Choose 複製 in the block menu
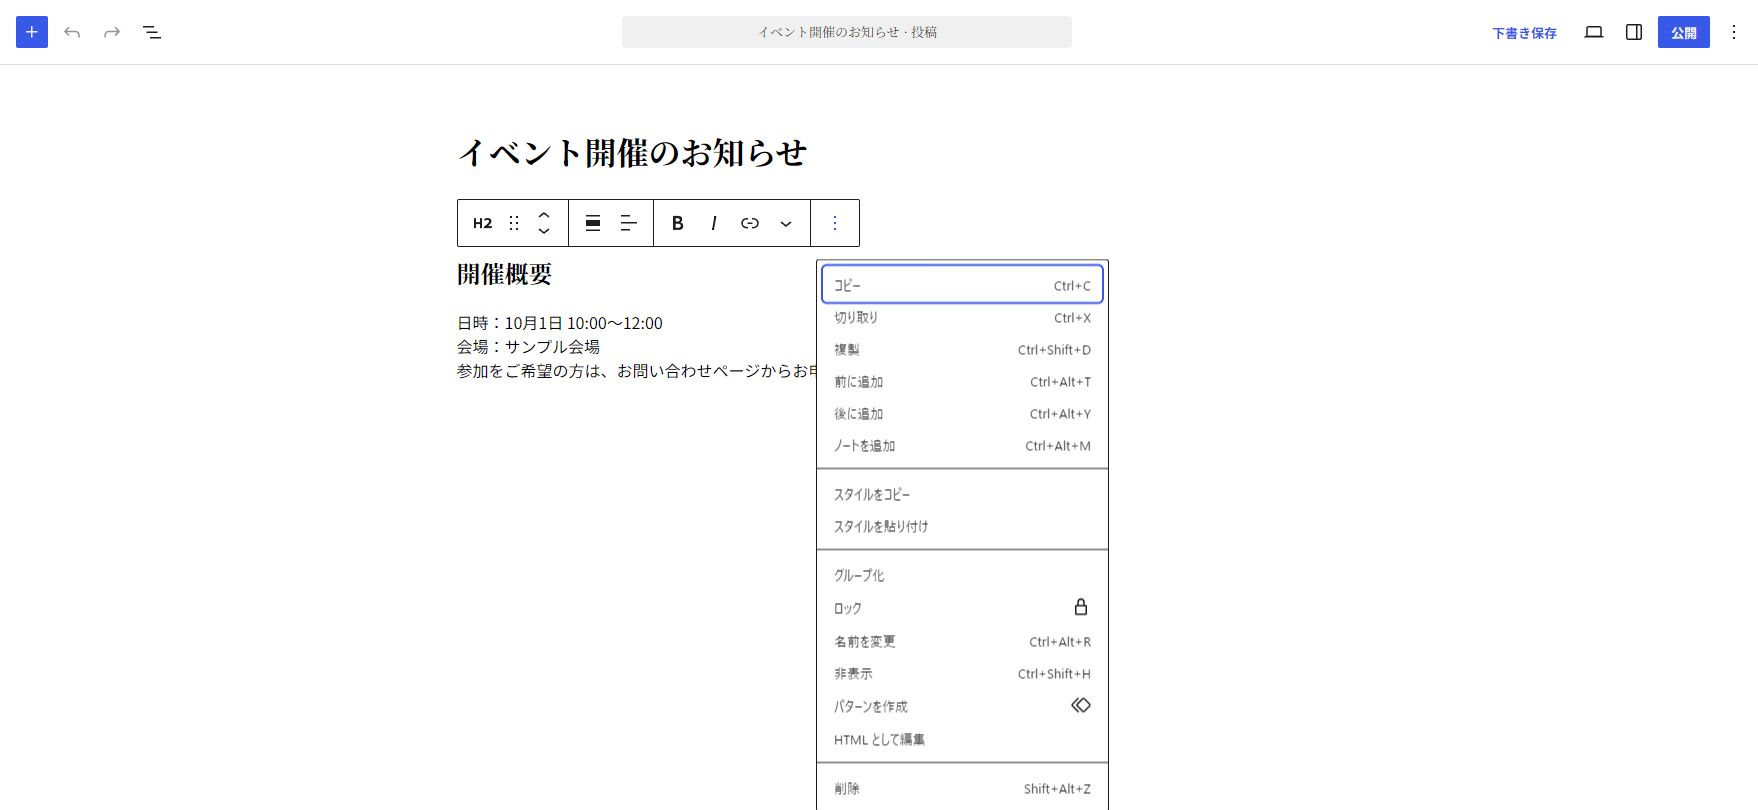This screenshot has height=810, width=1758. pyautogui.click(x=962, y=350)
